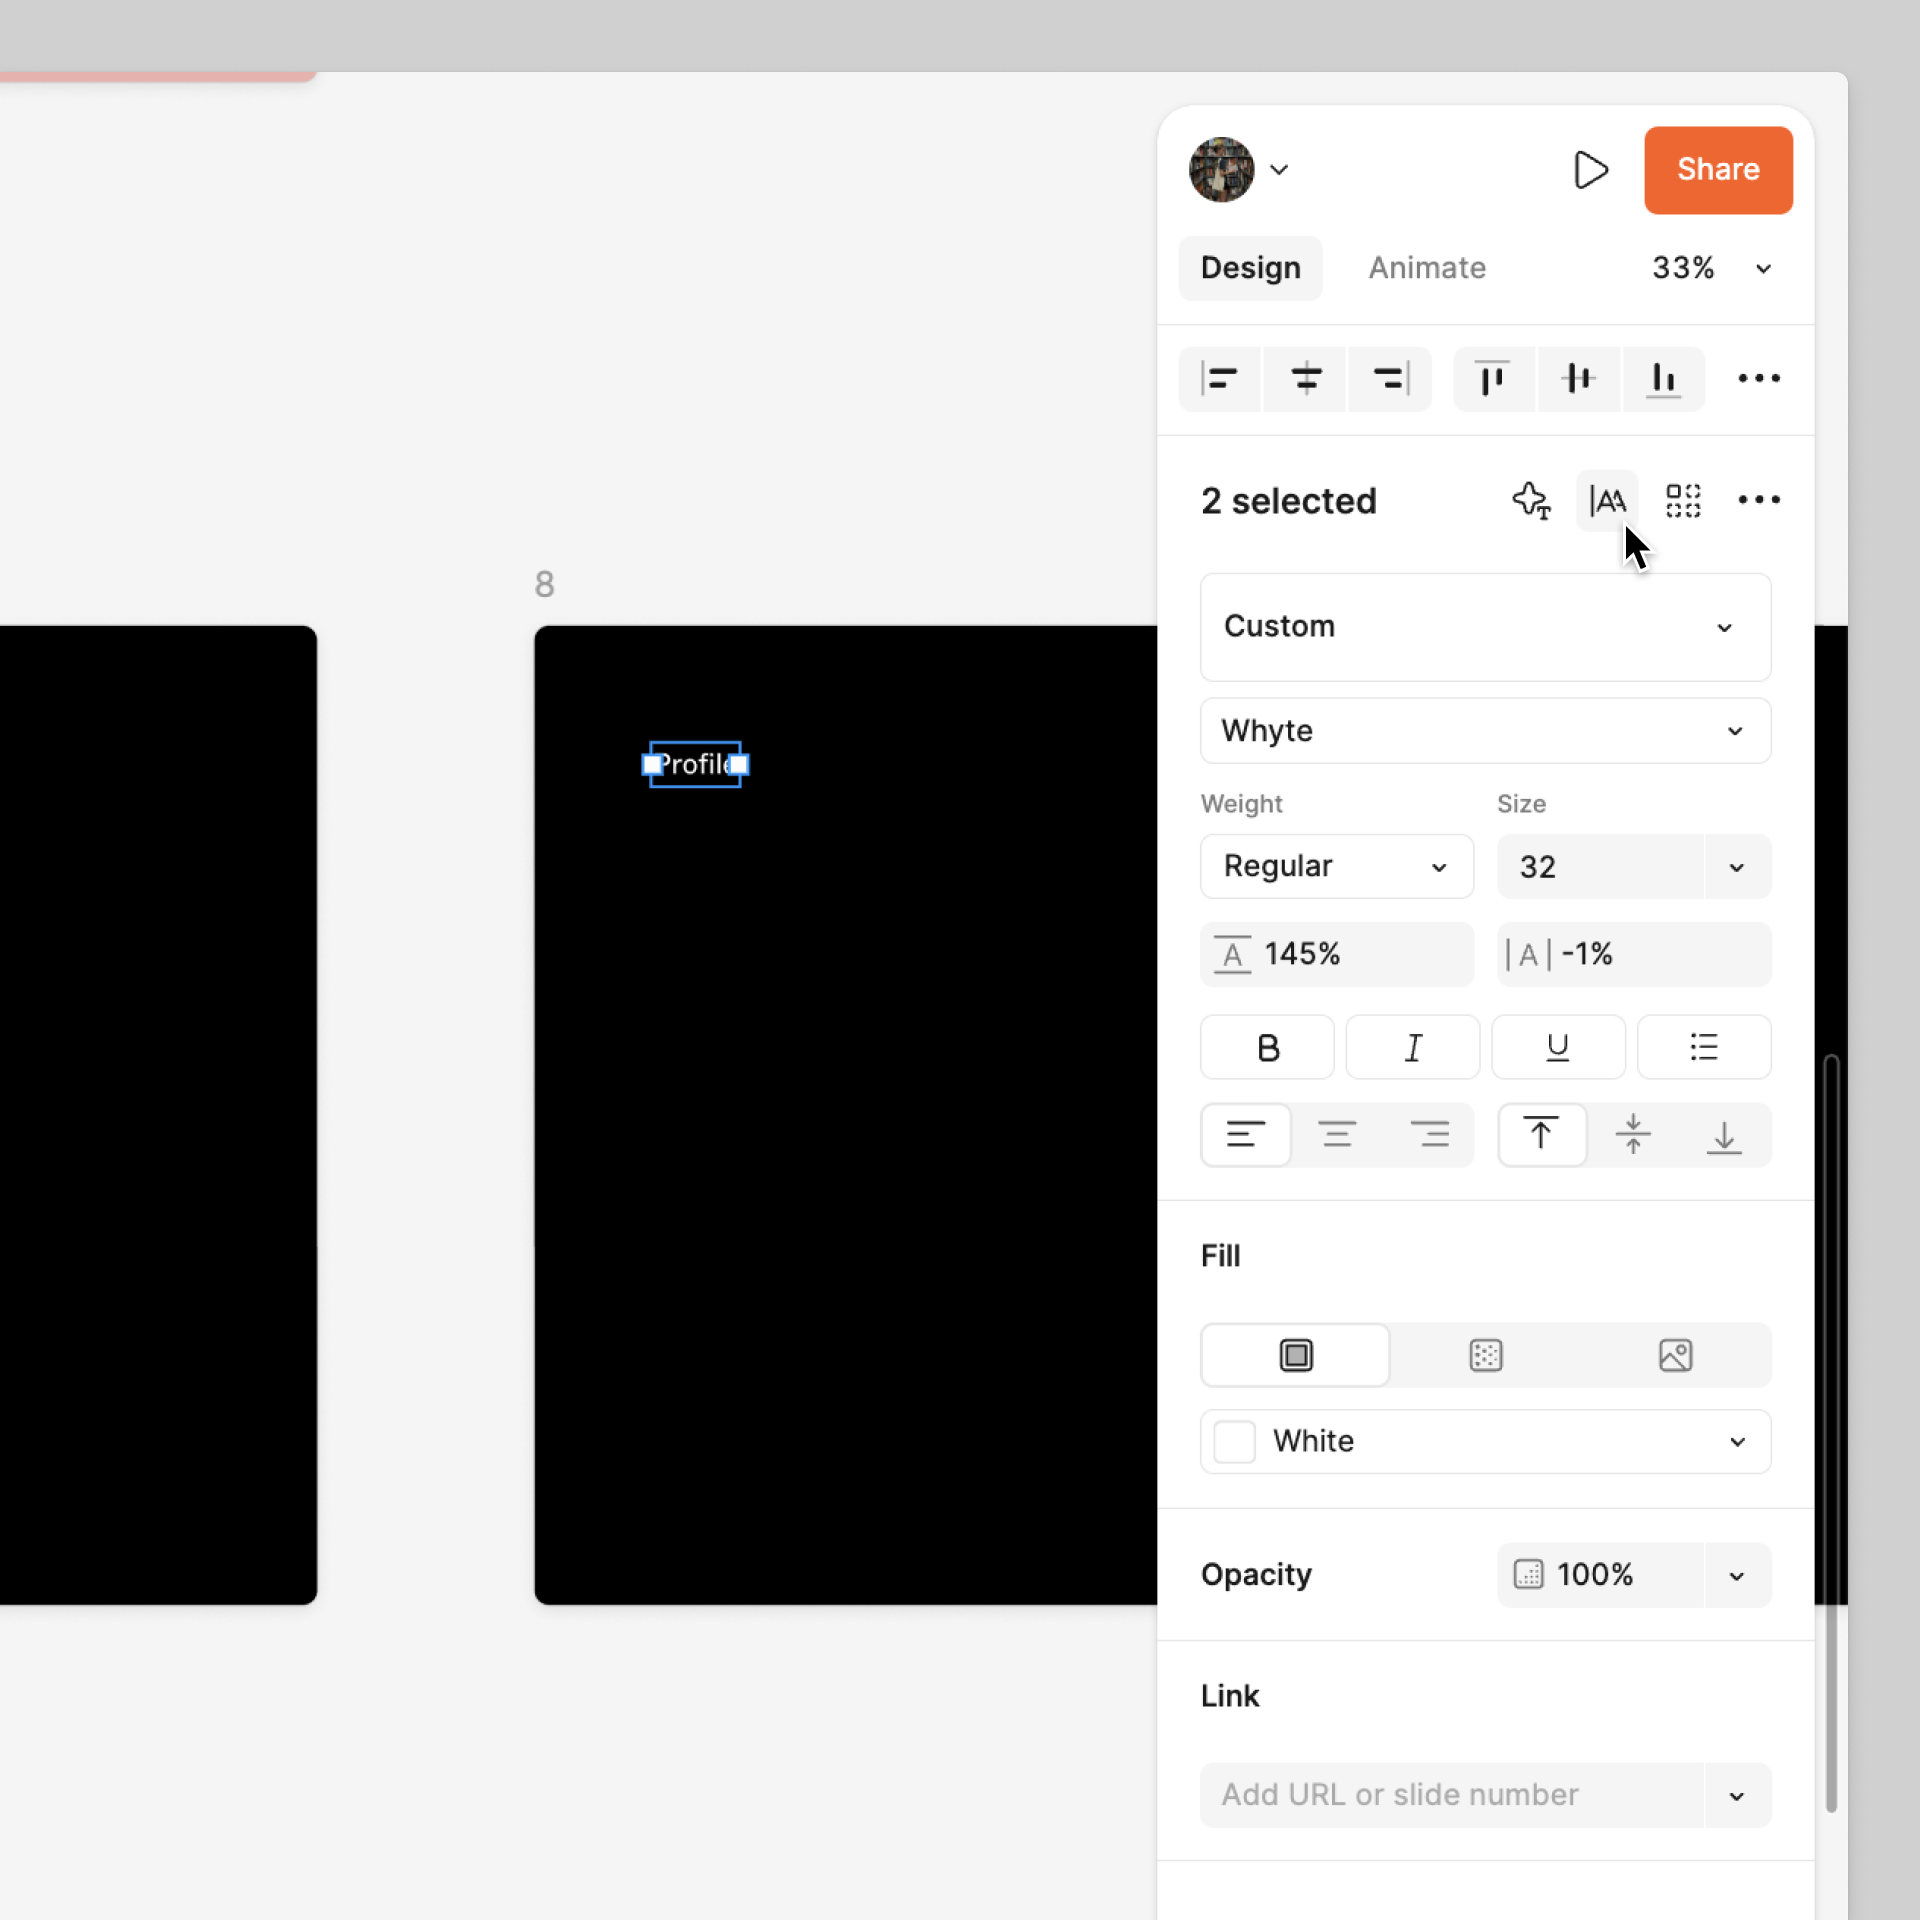Toggle underline formatting on selected text

coord(1558,1048)
